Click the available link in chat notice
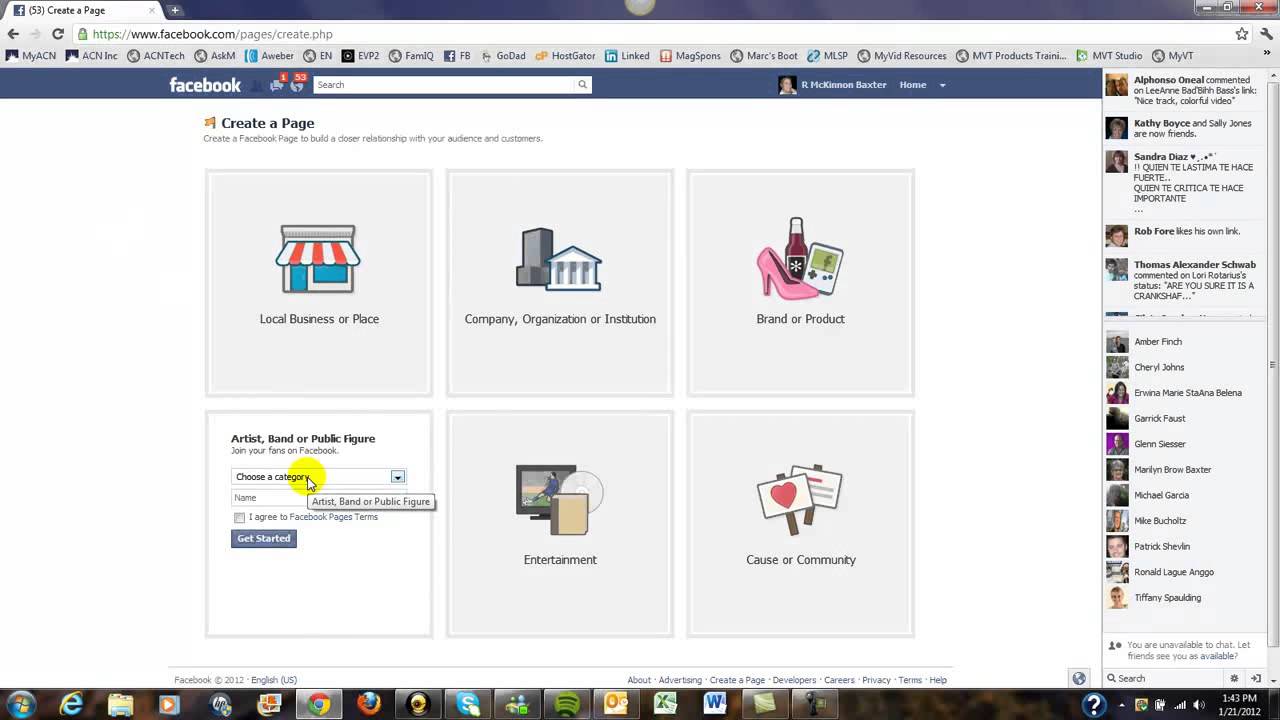The height and width of the screenshot is (720, 1280). (1217, 656)
